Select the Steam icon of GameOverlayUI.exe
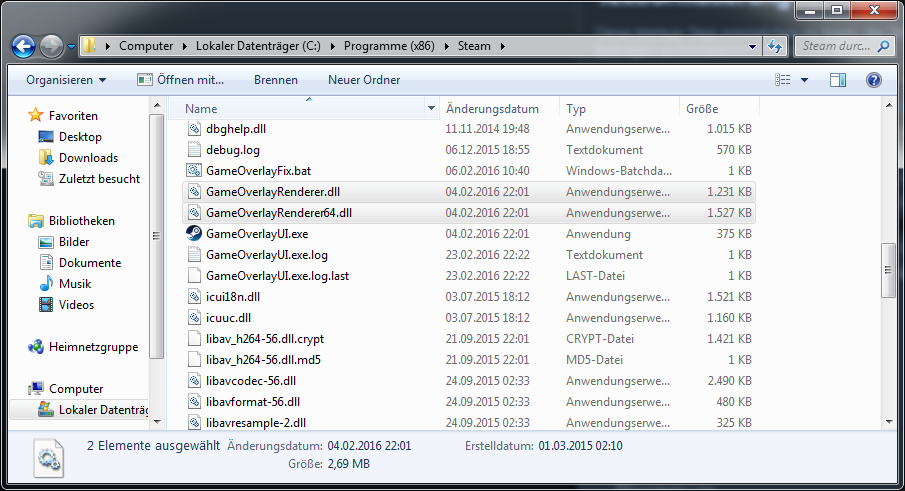Image resolution: width=905 pixels, height=491 pixels. pos(194,234)
